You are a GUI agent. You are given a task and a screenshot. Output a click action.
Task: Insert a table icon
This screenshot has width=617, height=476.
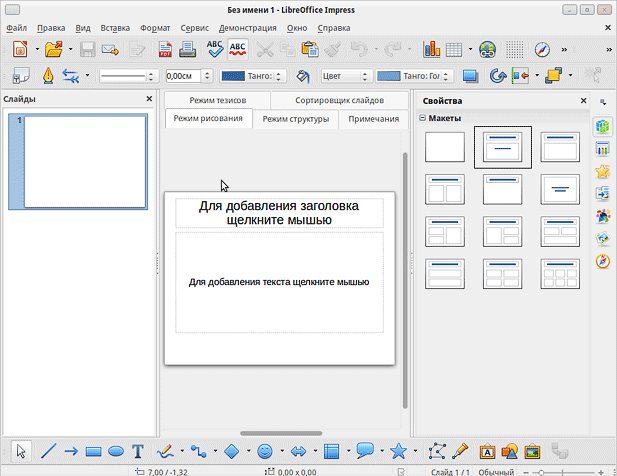[454, 50]
